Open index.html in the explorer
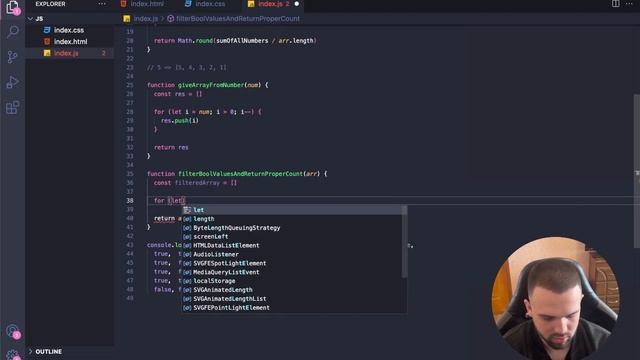This screenshot has width=640, height=360. click(70, 42)
